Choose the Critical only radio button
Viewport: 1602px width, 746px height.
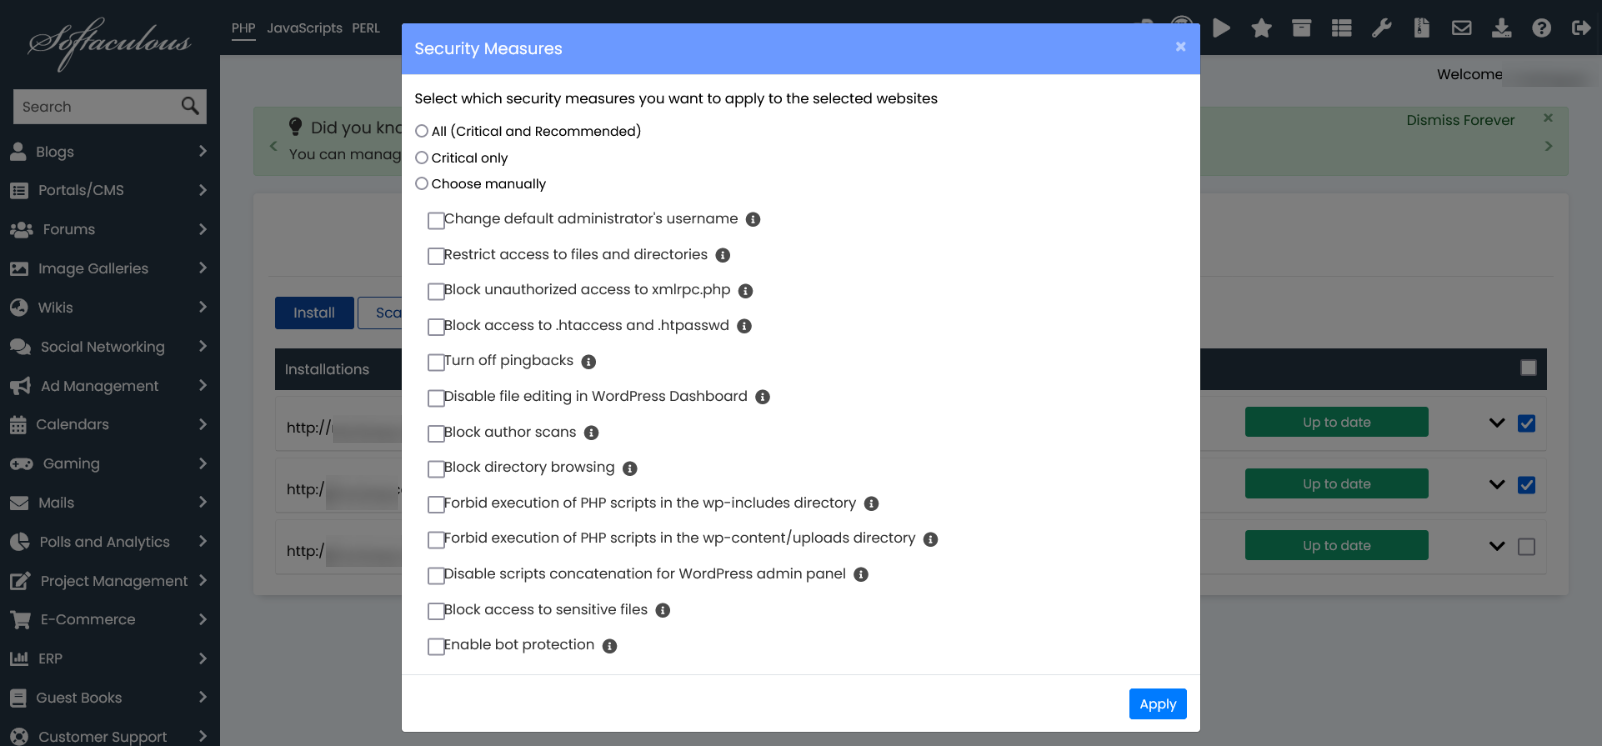coord(422,158)
